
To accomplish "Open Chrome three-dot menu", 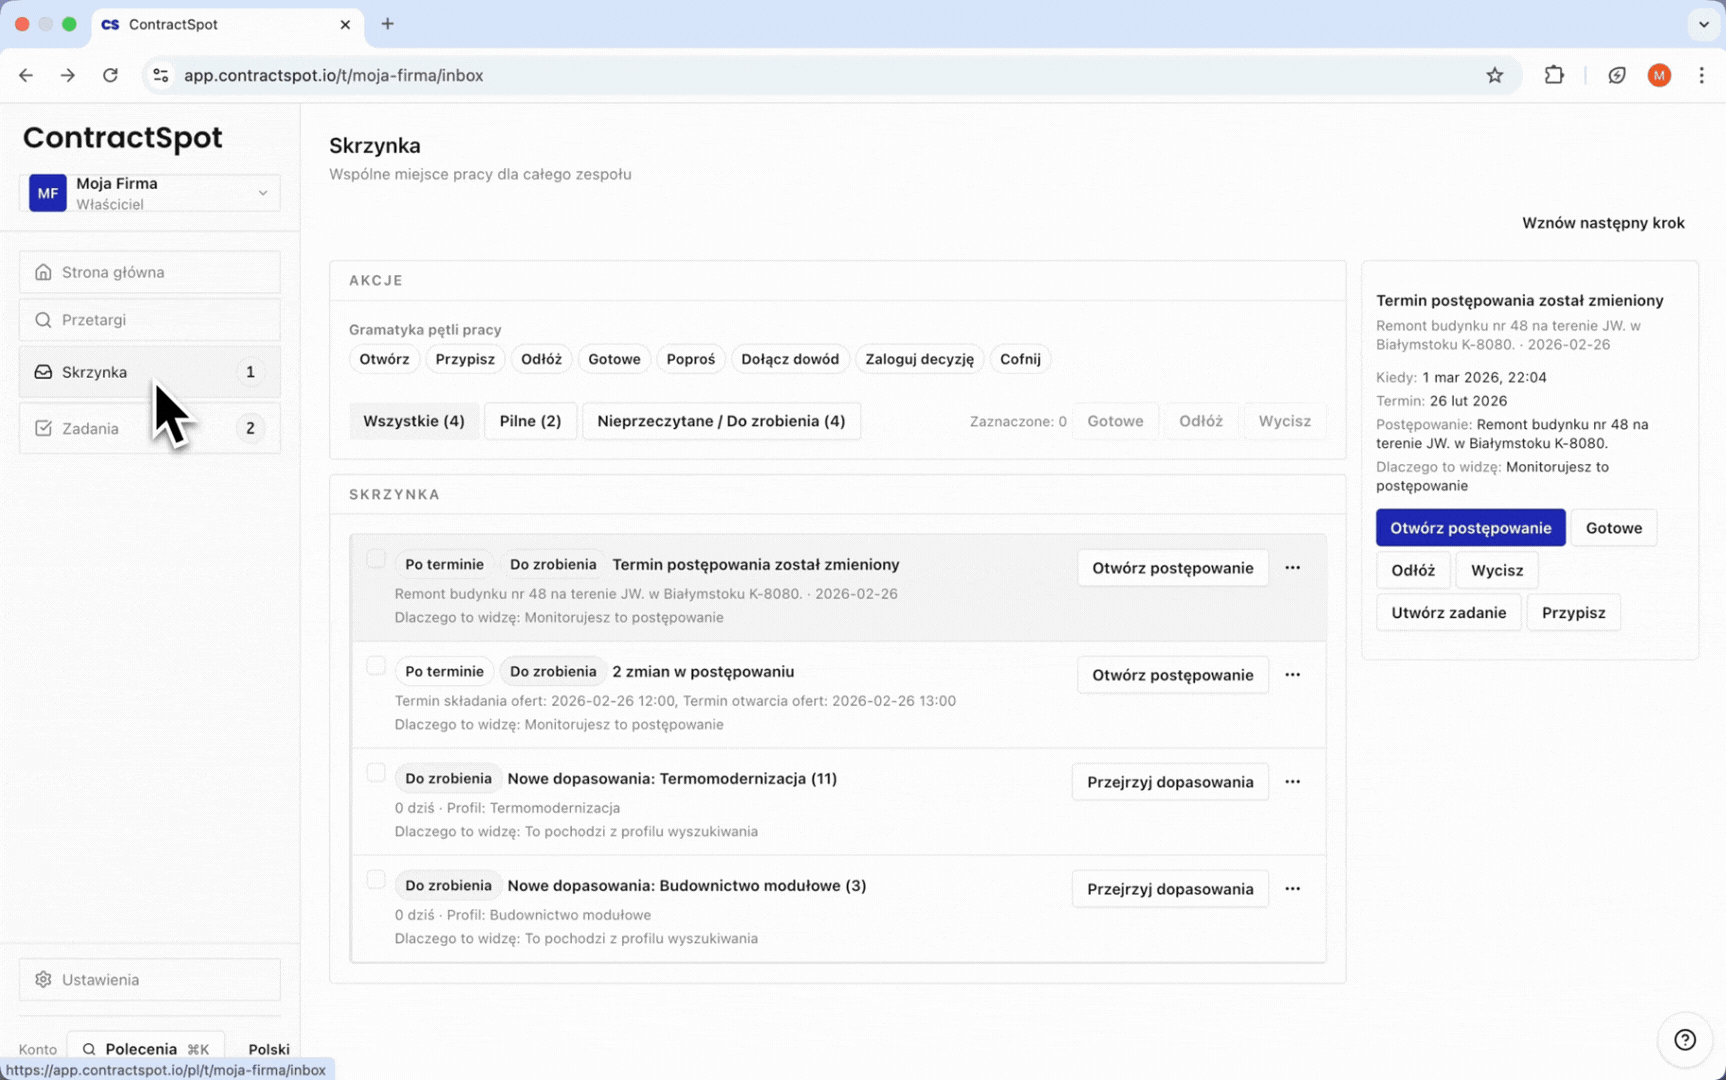I will [x=1701, y=75].
